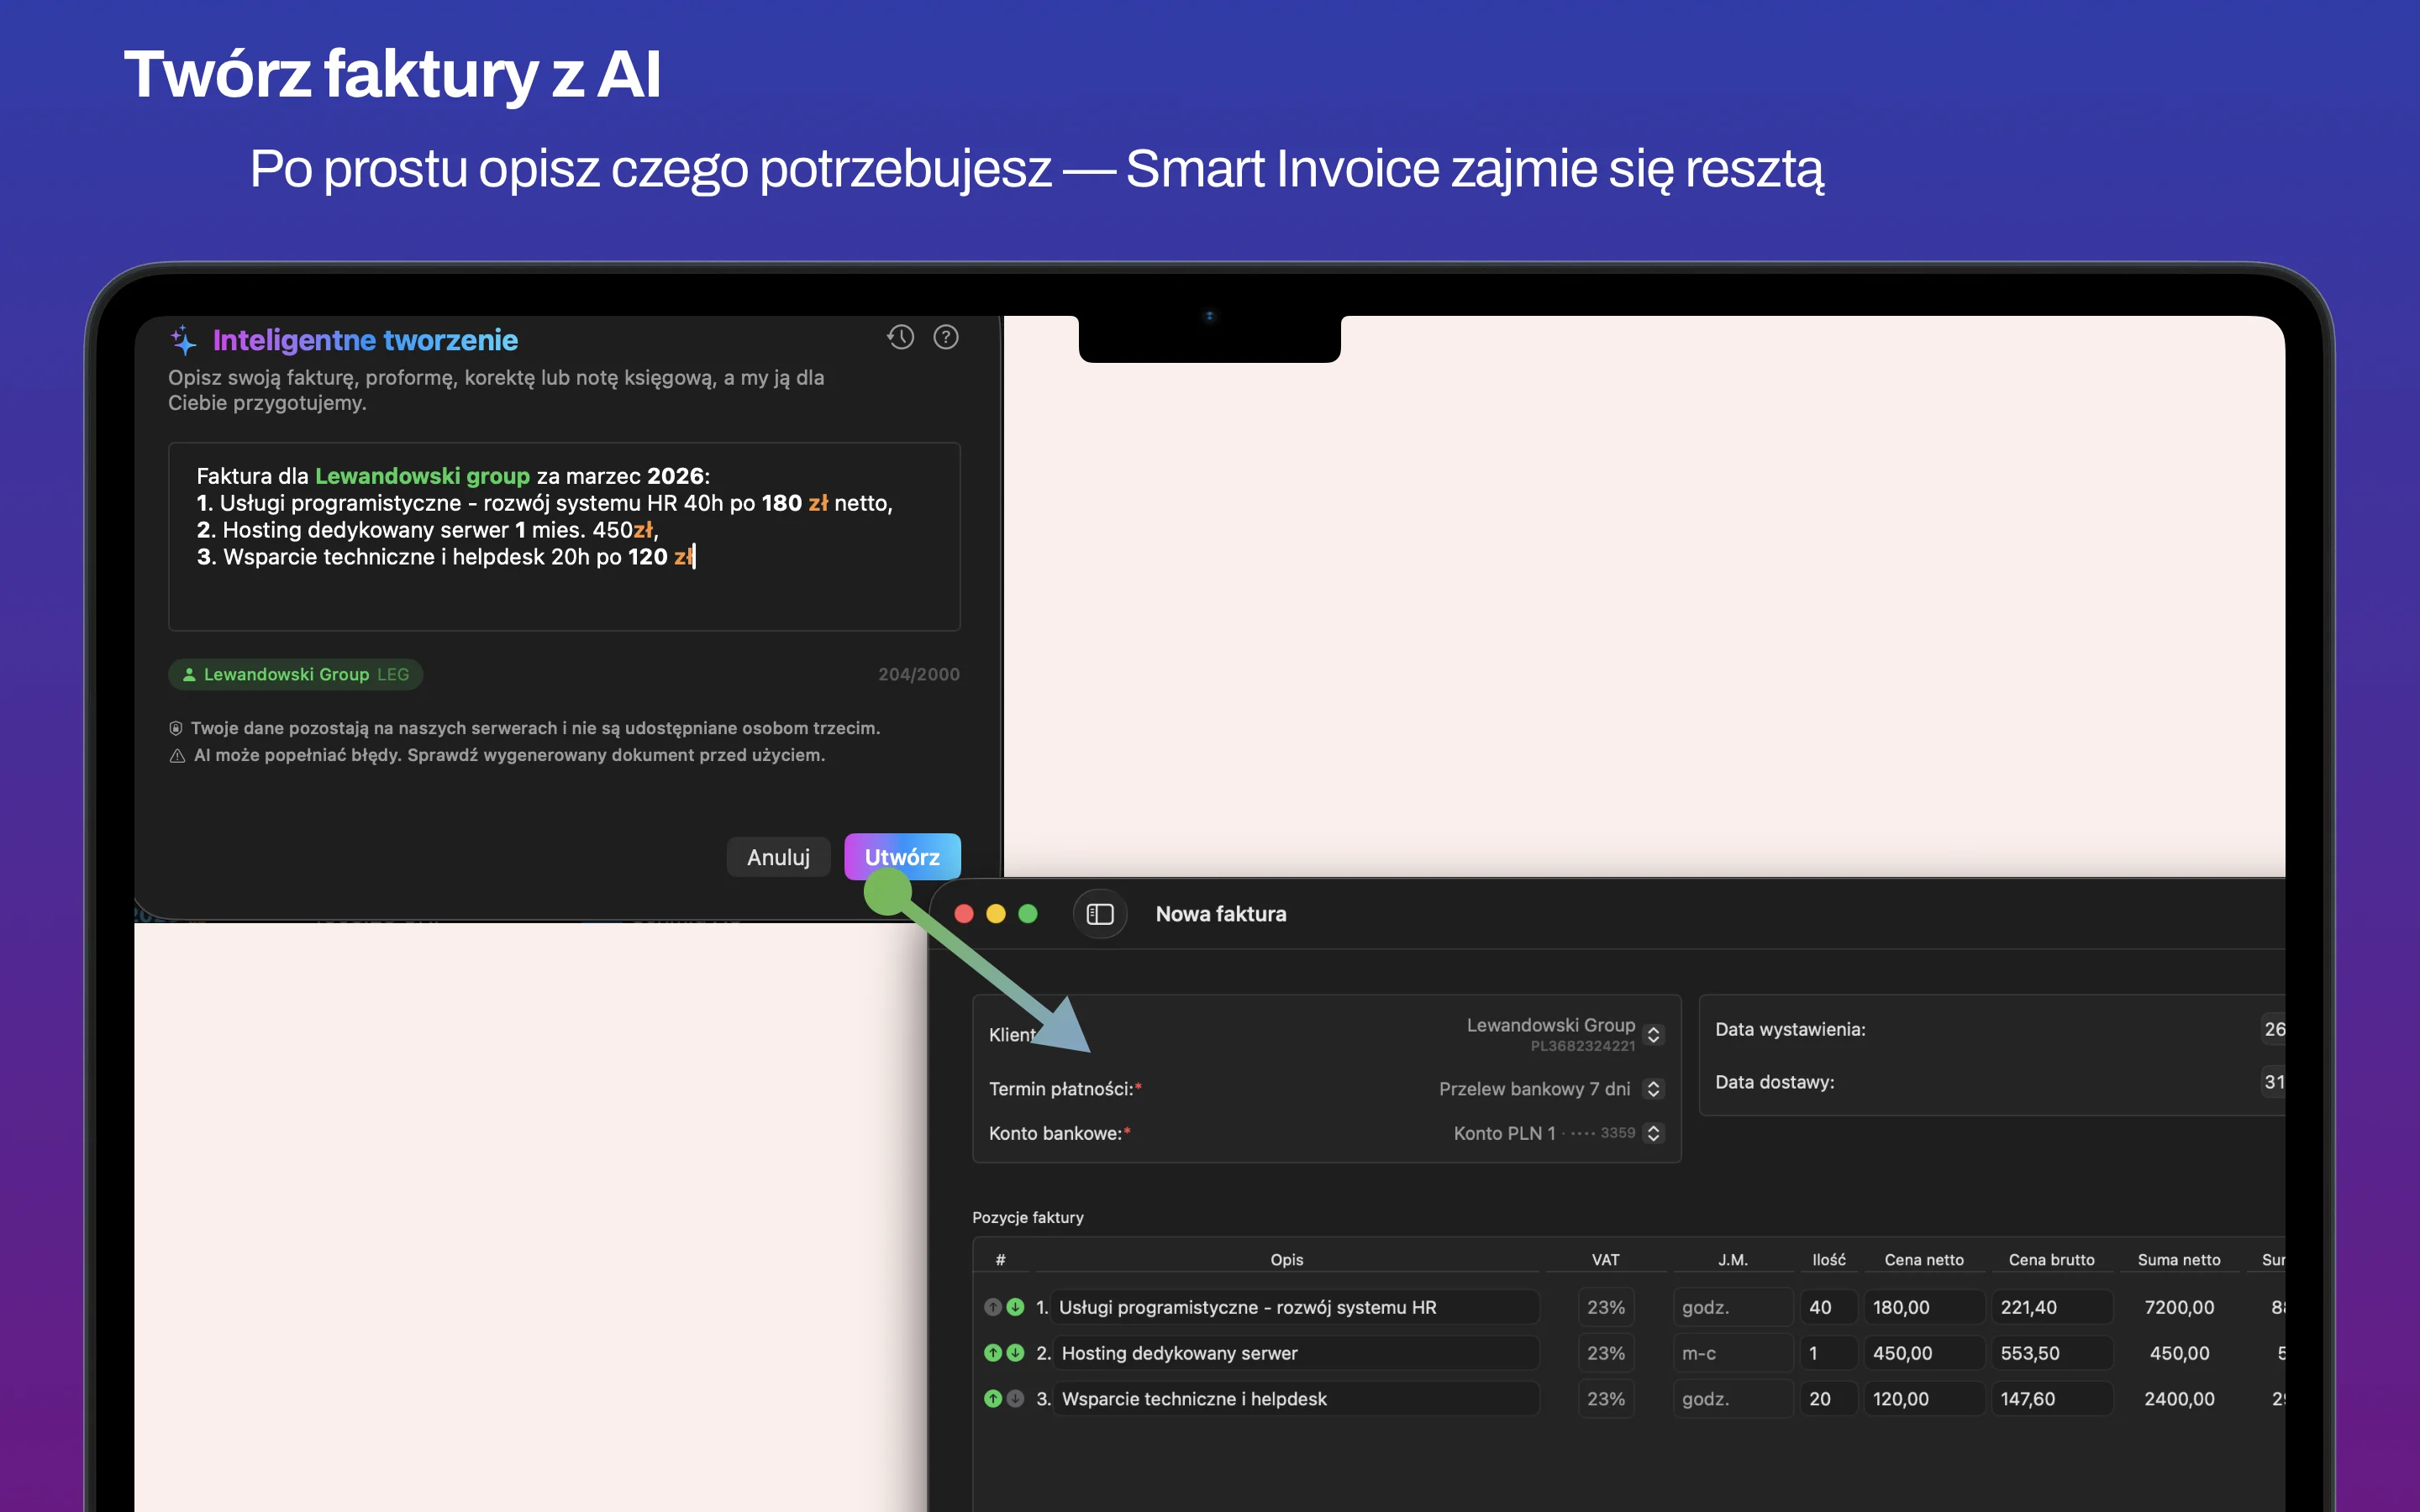2420x1512 pixels.
Task: Open unit 'godz.' selector on row 1
Action: [1733, 1307]
